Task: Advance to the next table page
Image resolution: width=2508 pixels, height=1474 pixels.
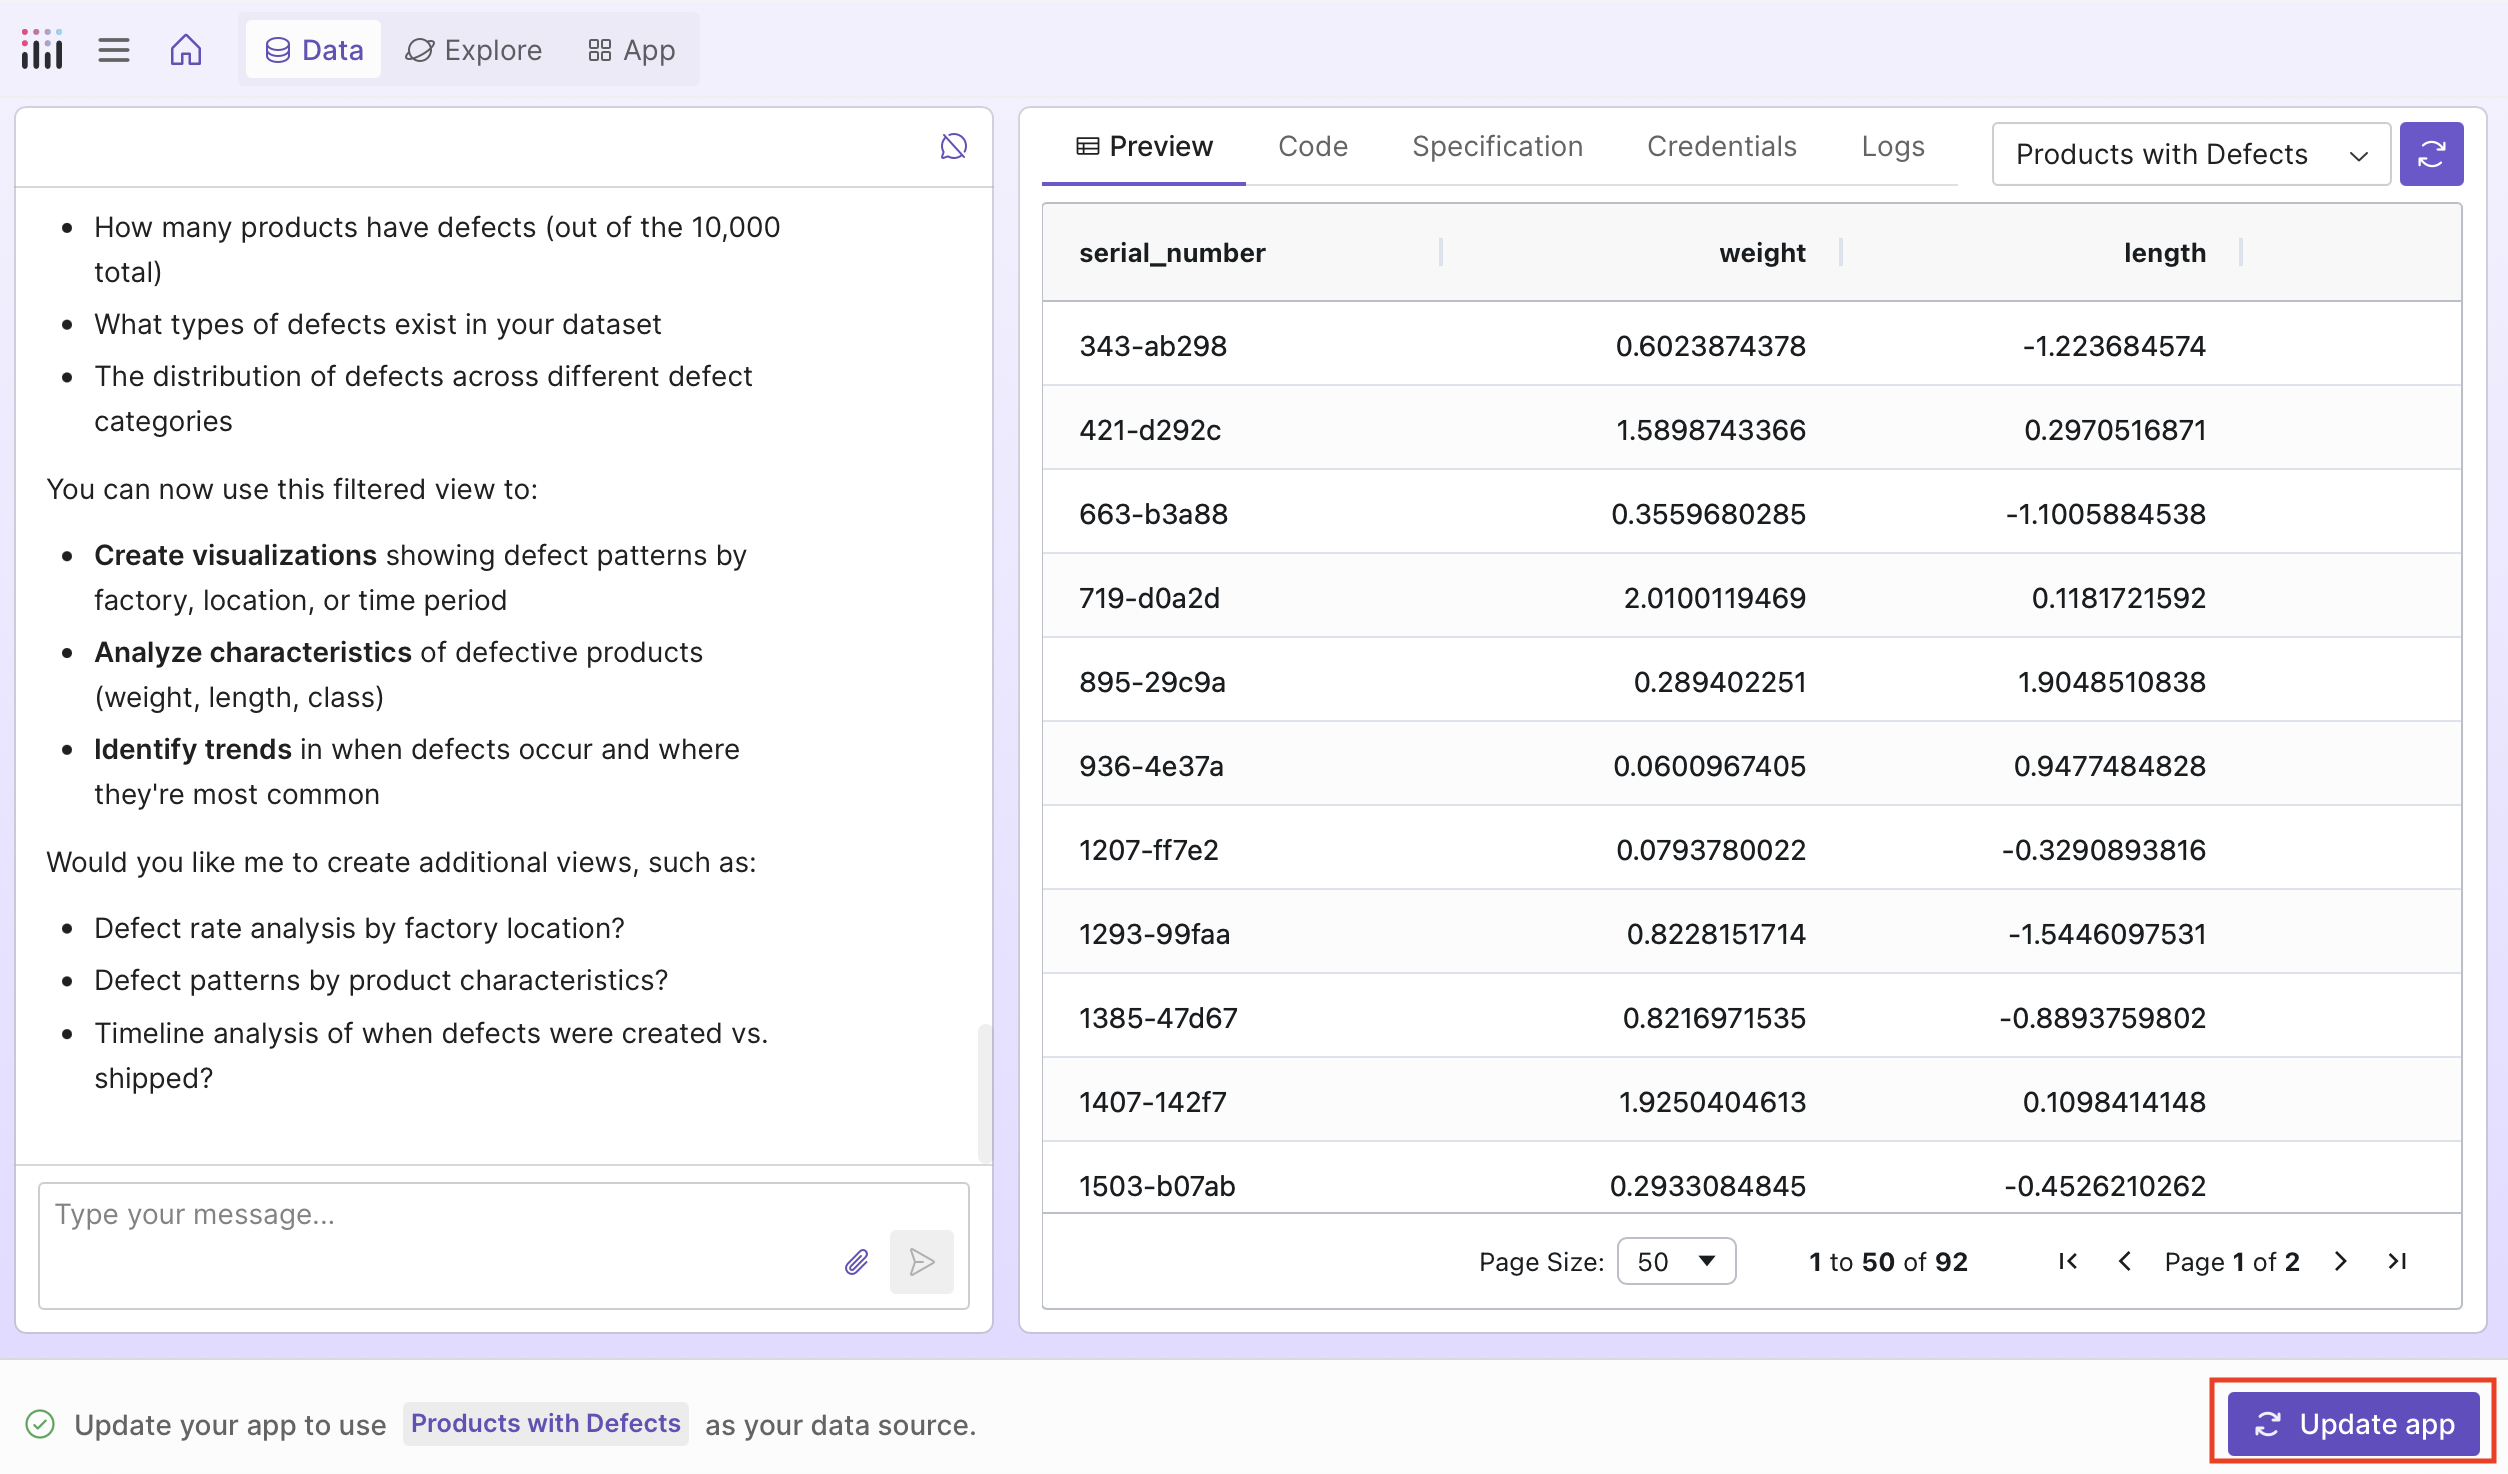Action: (x=2340, y=1261)
